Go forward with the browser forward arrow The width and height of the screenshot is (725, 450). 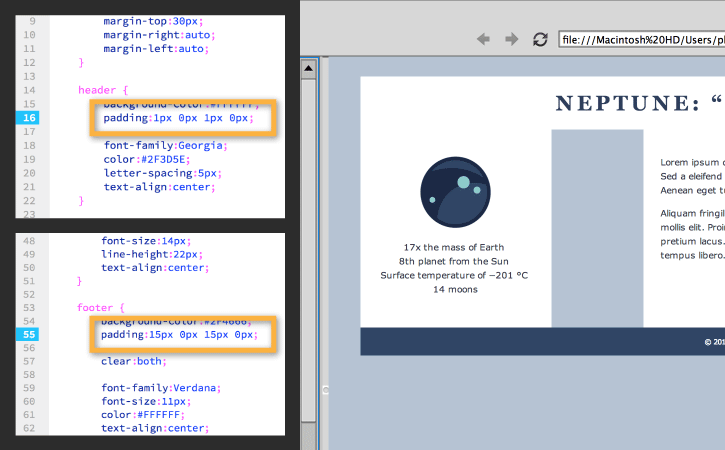coord(511,39)
